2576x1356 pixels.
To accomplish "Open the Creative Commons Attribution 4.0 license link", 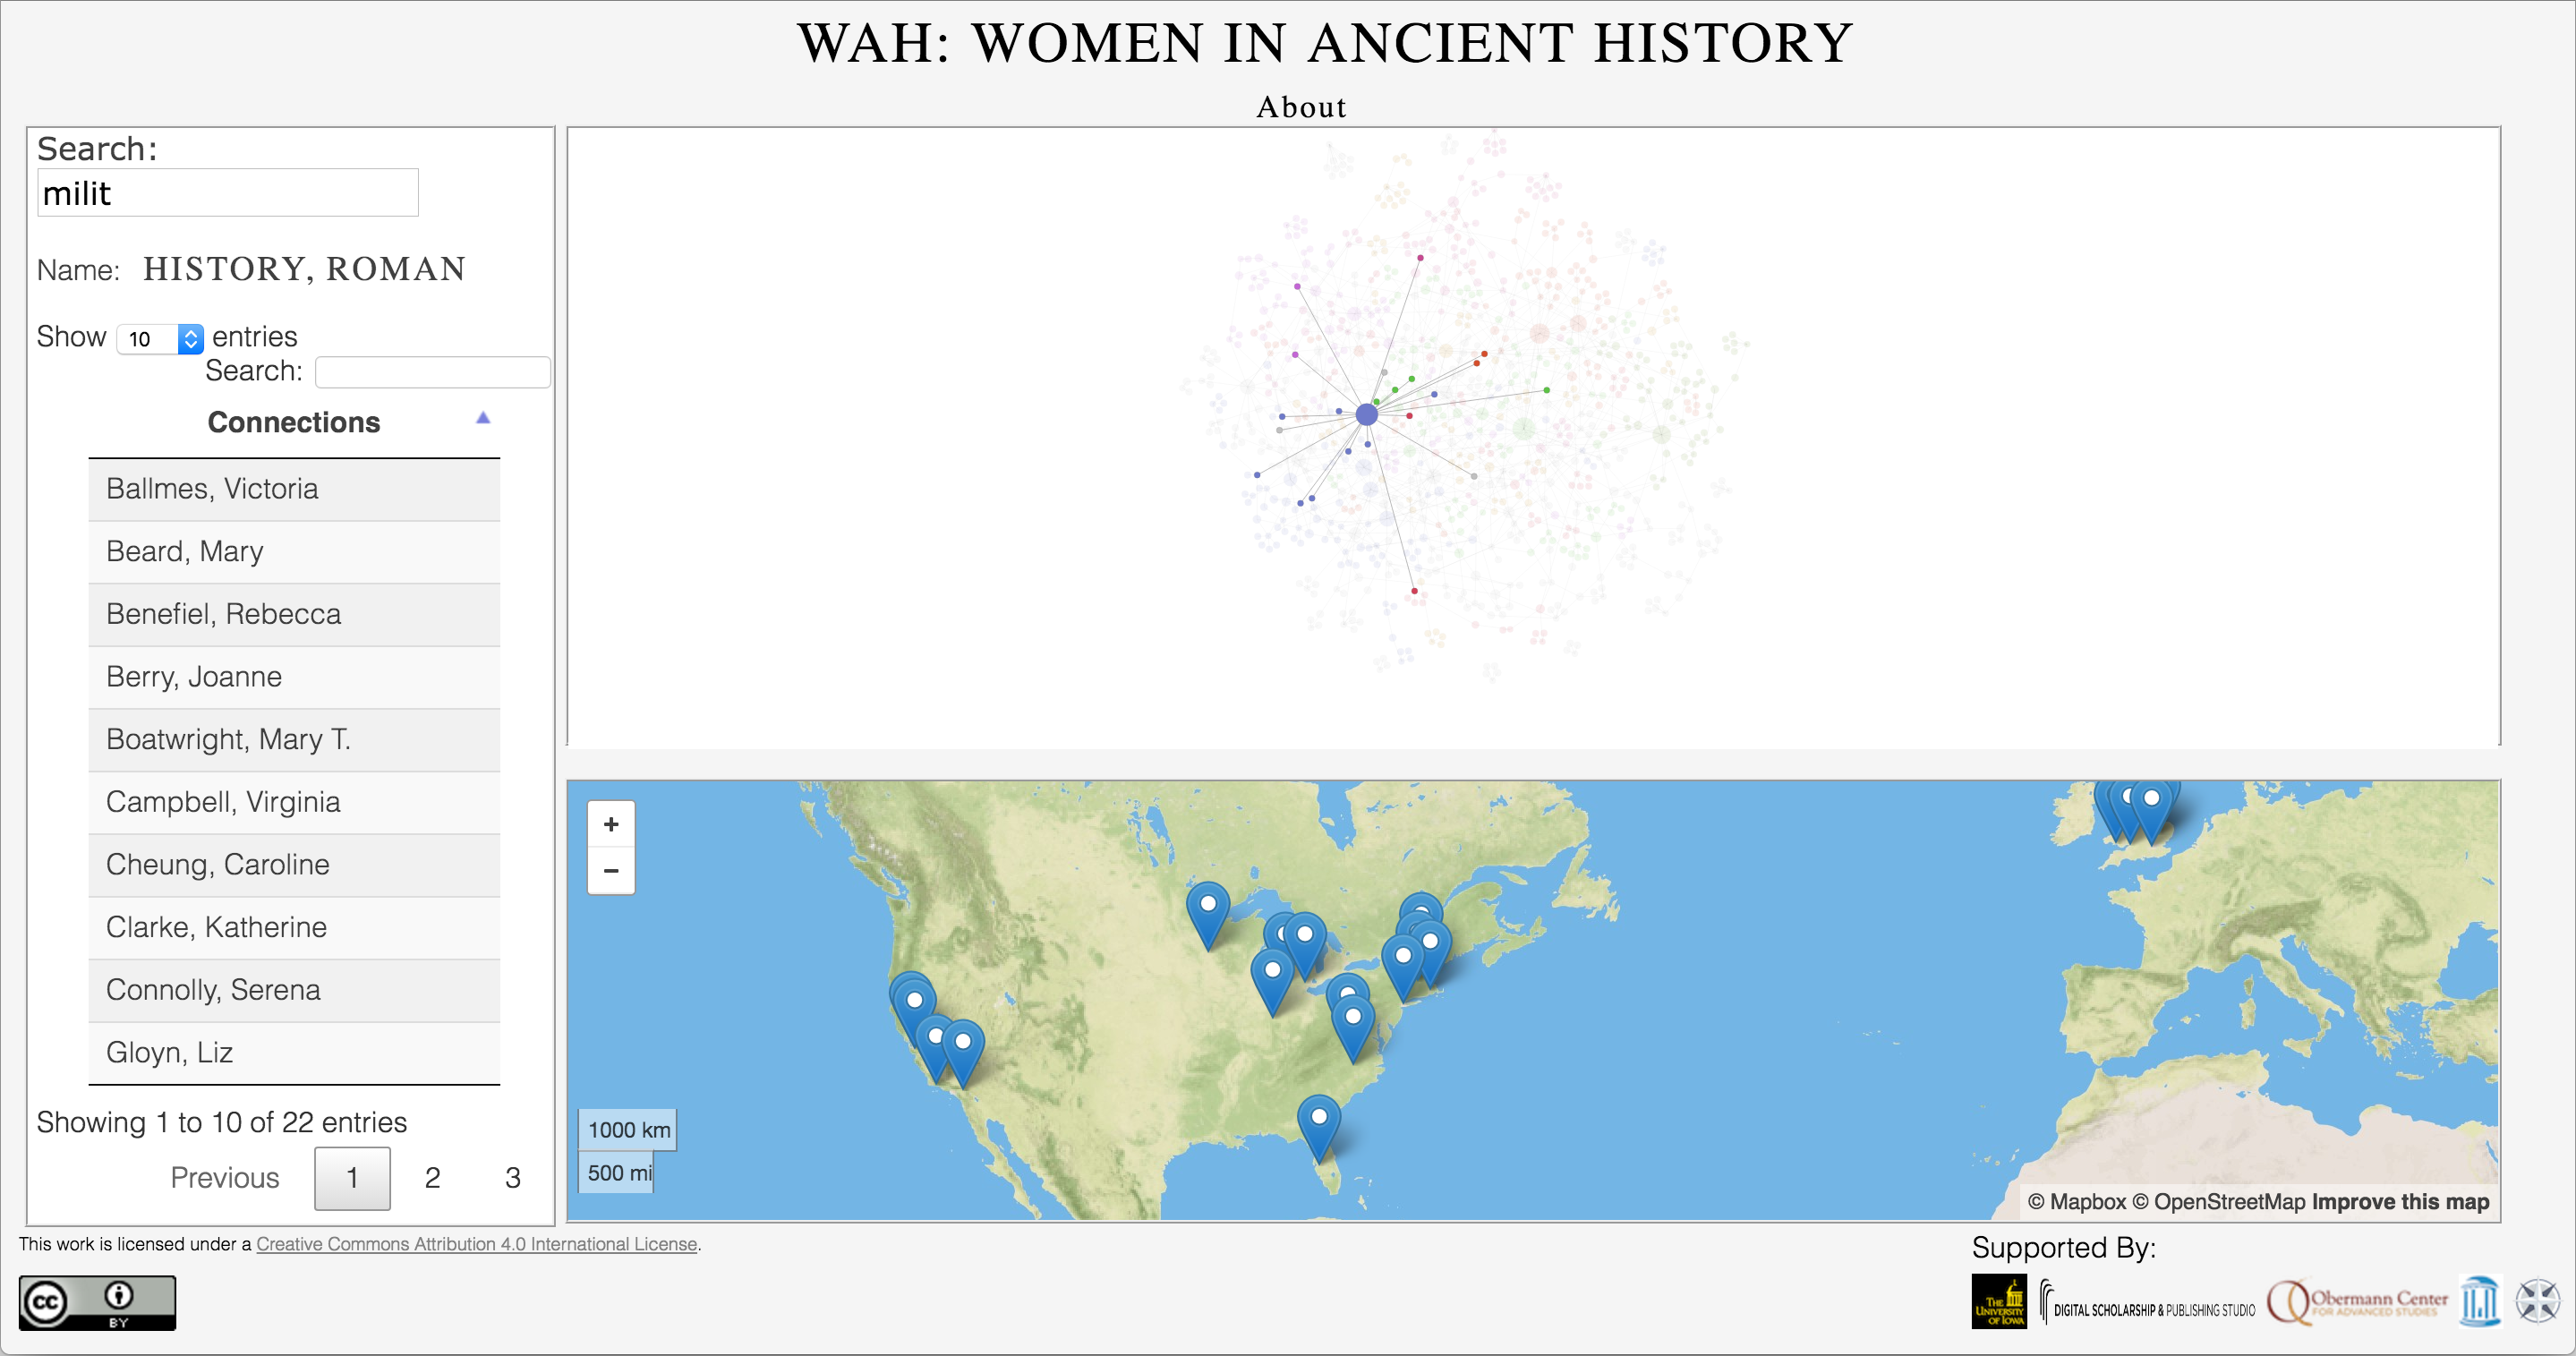I will point(476,1244).
